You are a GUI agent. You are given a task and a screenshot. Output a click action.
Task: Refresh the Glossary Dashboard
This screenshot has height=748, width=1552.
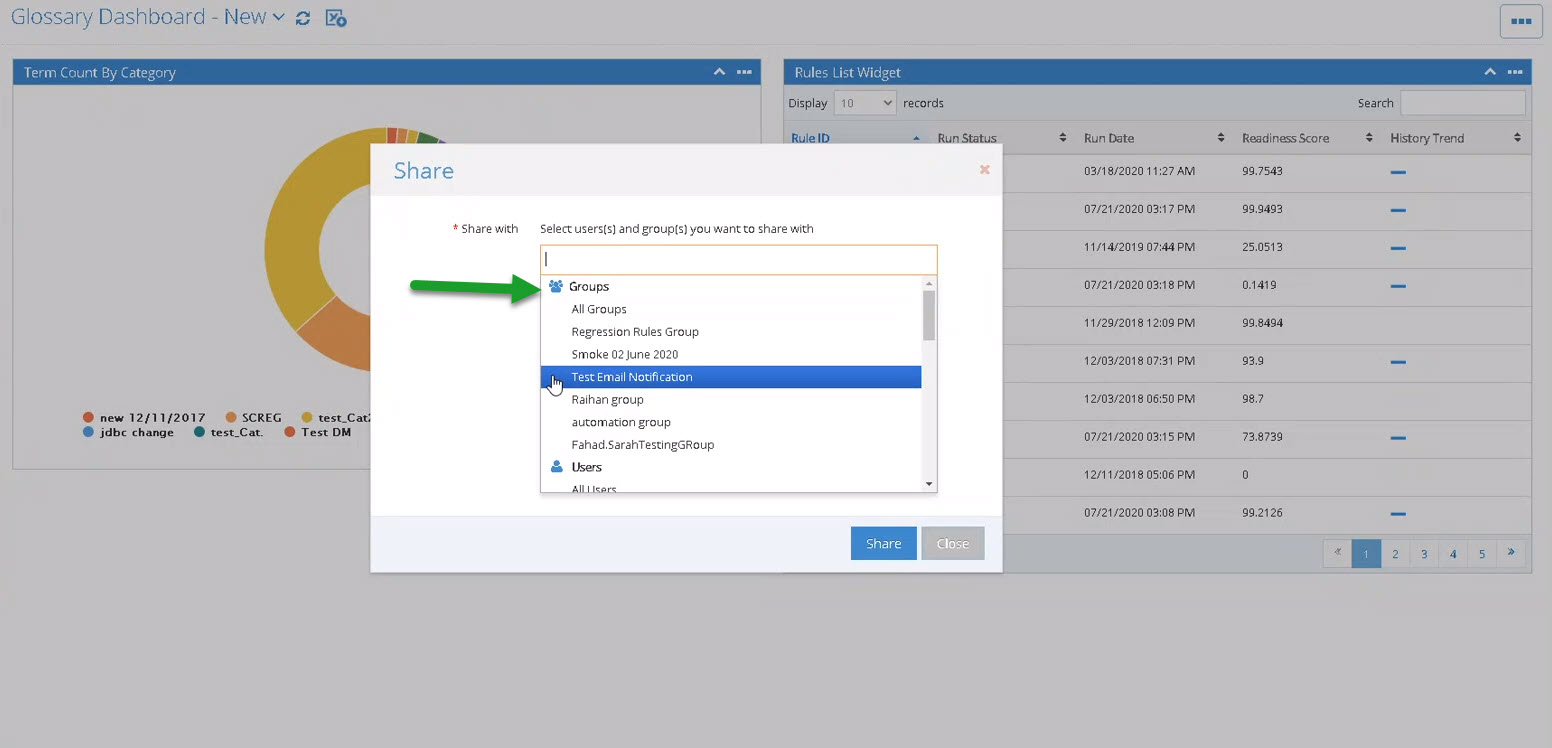coord(303,17)
